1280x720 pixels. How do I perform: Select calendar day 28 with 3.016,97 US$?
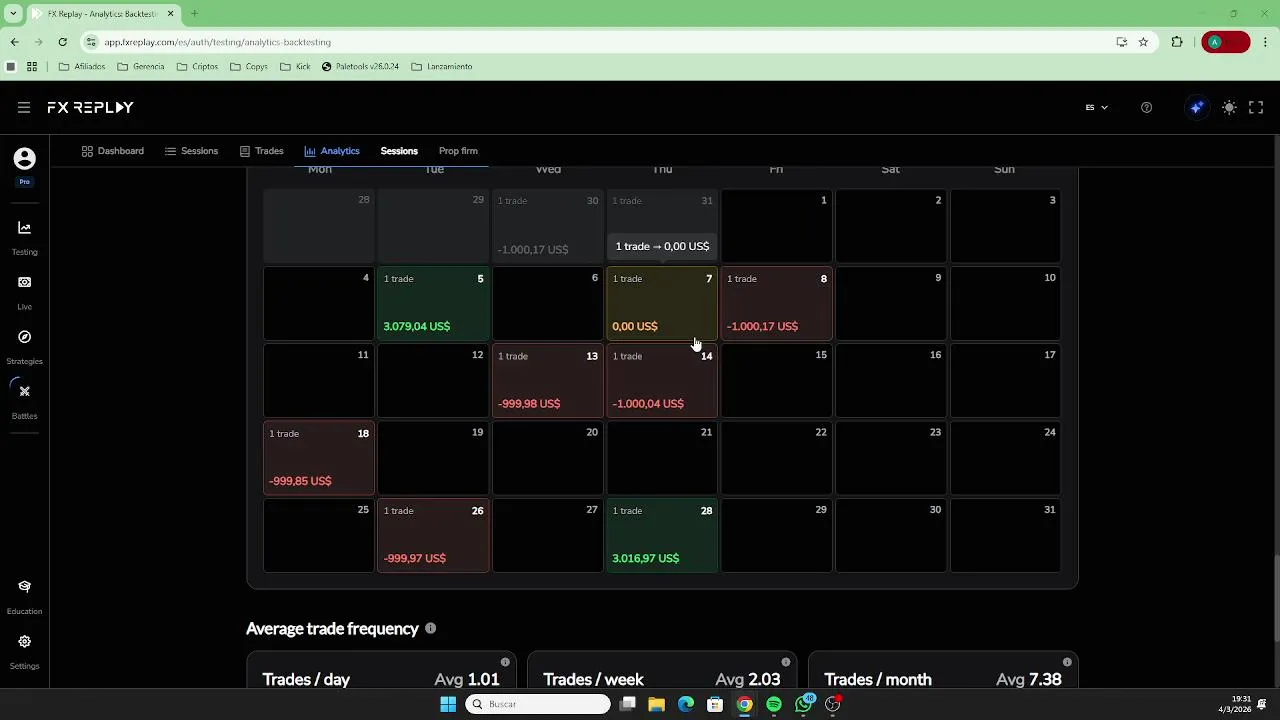click(x=662, y=535)
